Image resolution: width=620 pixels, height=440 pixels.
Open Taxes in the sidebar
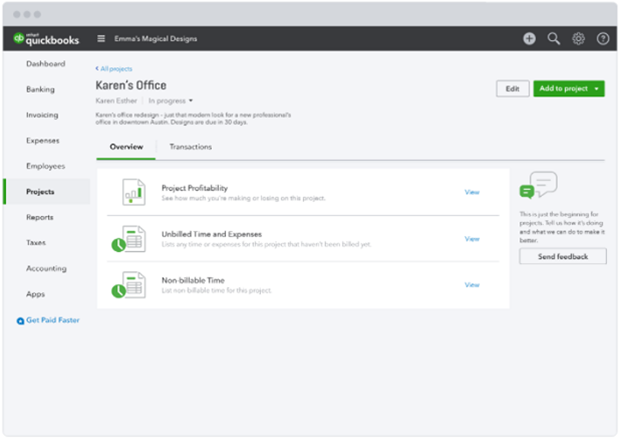(36, 243)
